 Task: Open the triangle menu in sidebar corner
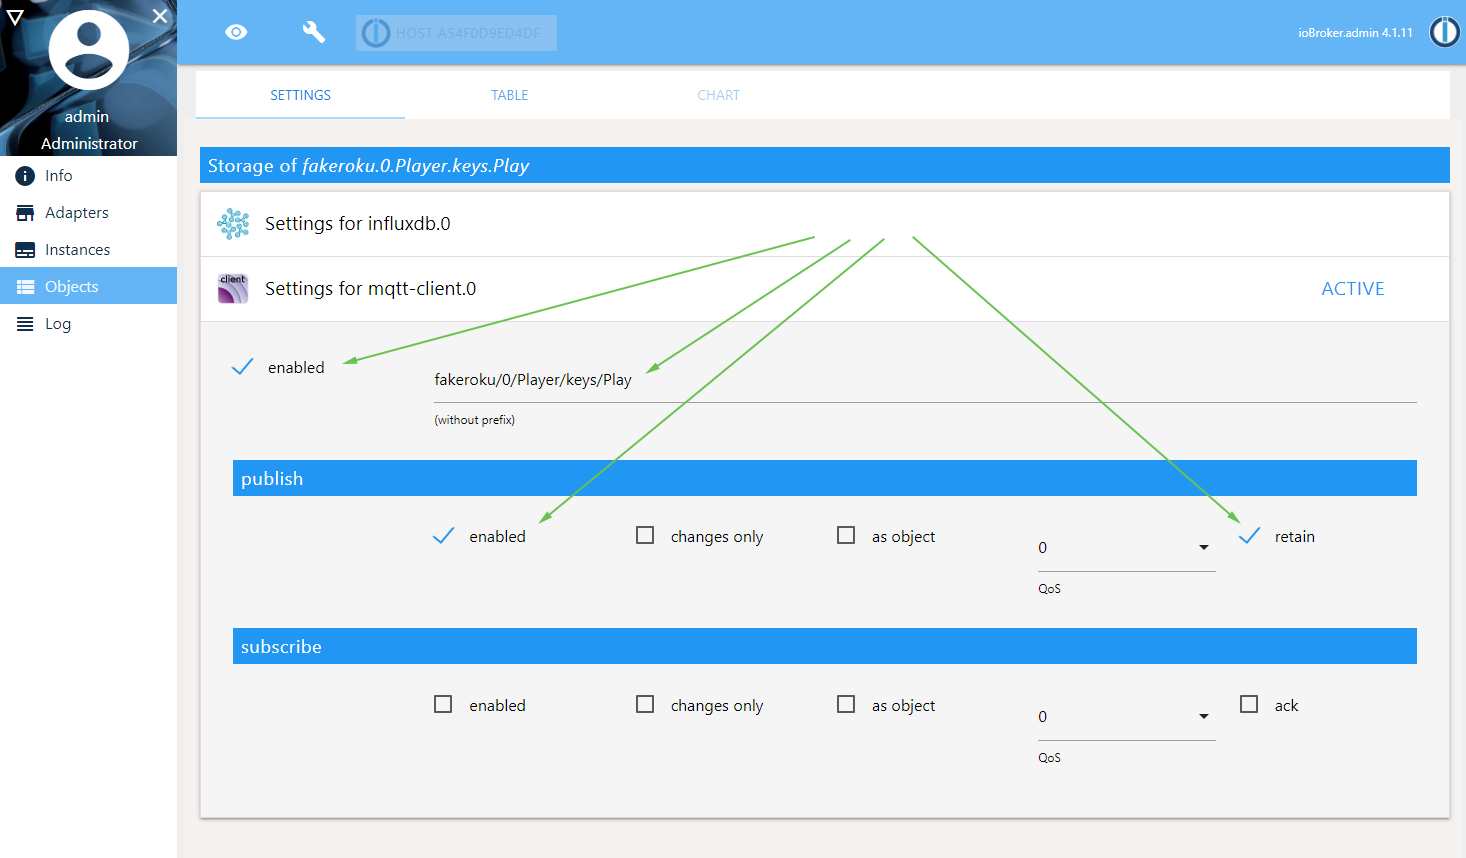(15, 17)
